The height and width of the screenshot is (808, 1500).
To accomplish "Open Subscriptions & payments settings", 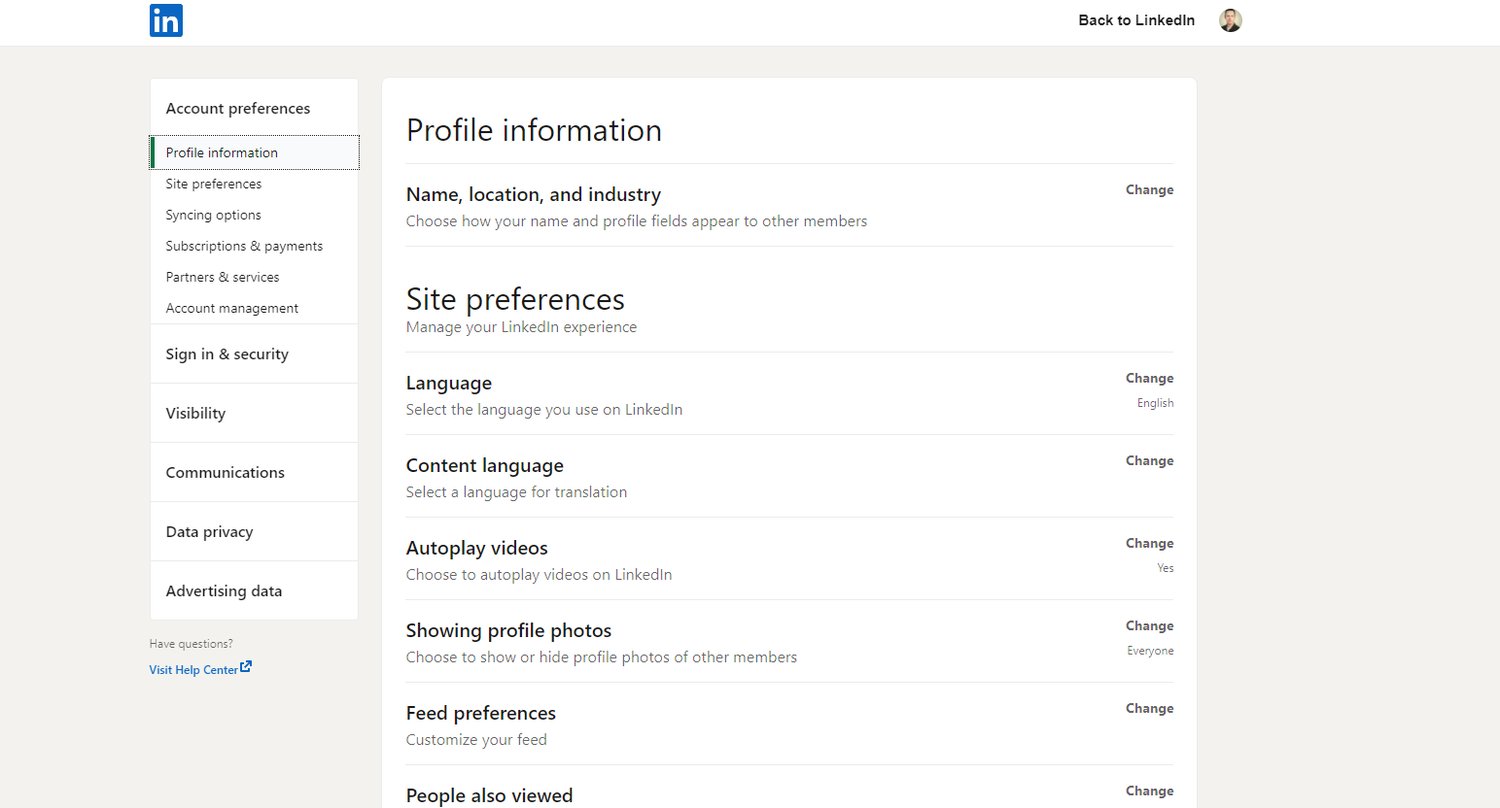I will tap(244, 246).
